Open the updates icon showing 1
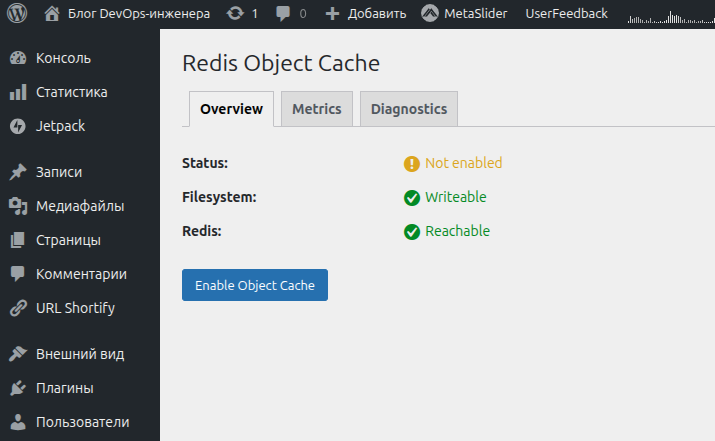Viewport: 715px width, 441px height. point(235,14)
